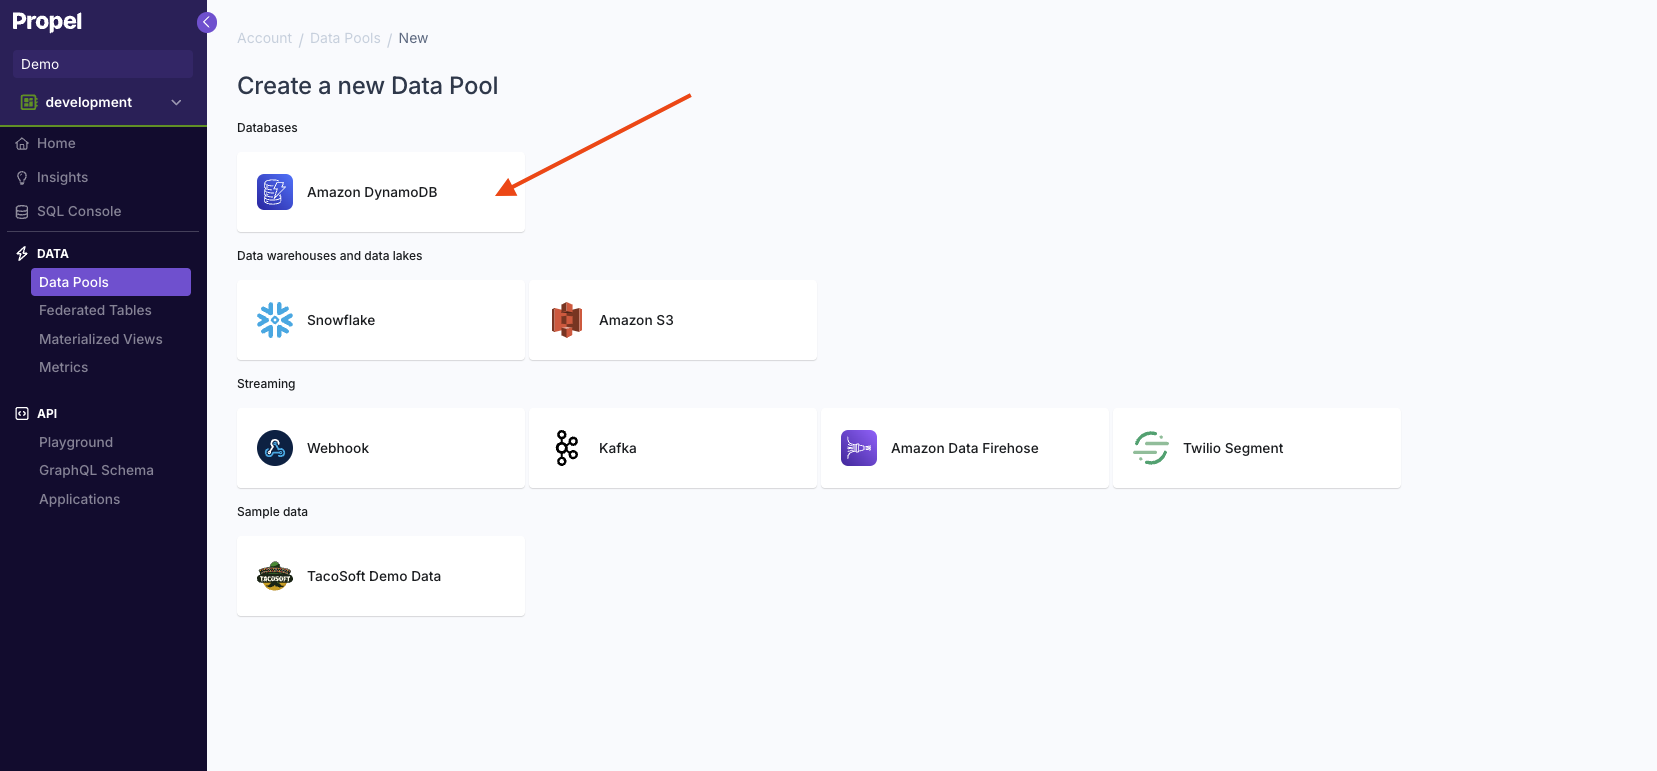Click the Propel logo
Image resolution: width=1657 pixels, height=771 pixels.
pos(47,21)
